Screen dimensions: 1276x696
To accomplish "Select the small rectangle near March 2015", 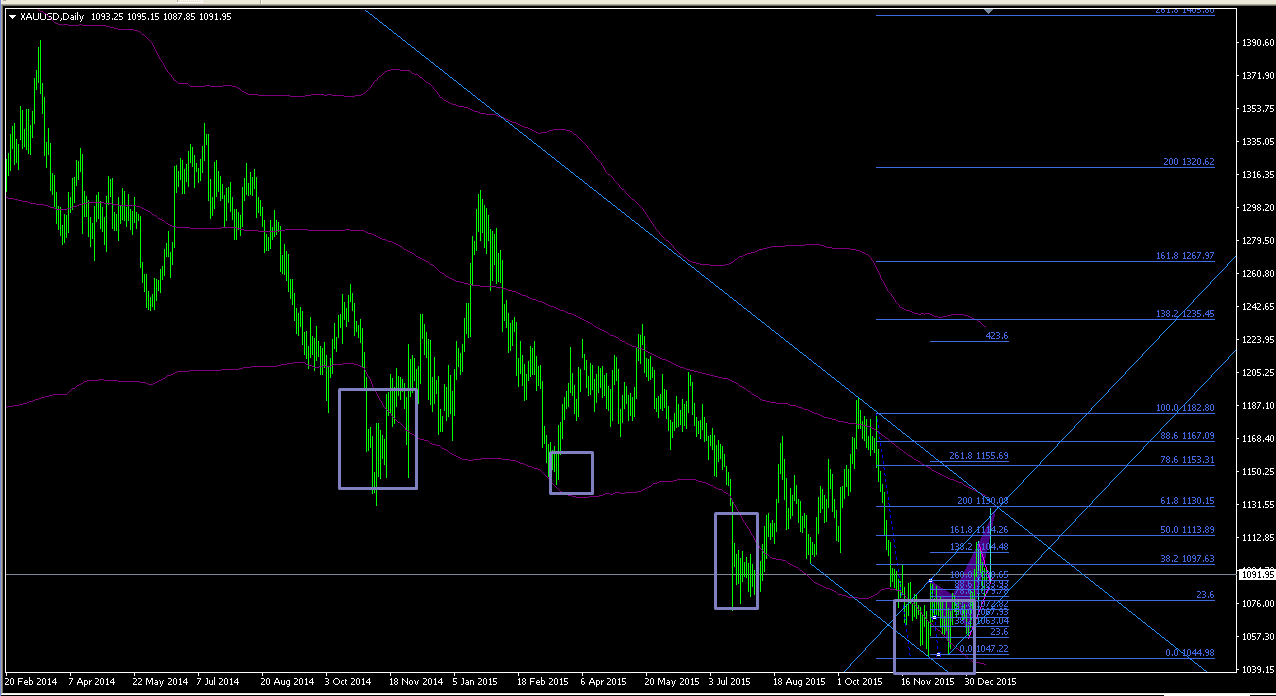I will click(571, 473).
